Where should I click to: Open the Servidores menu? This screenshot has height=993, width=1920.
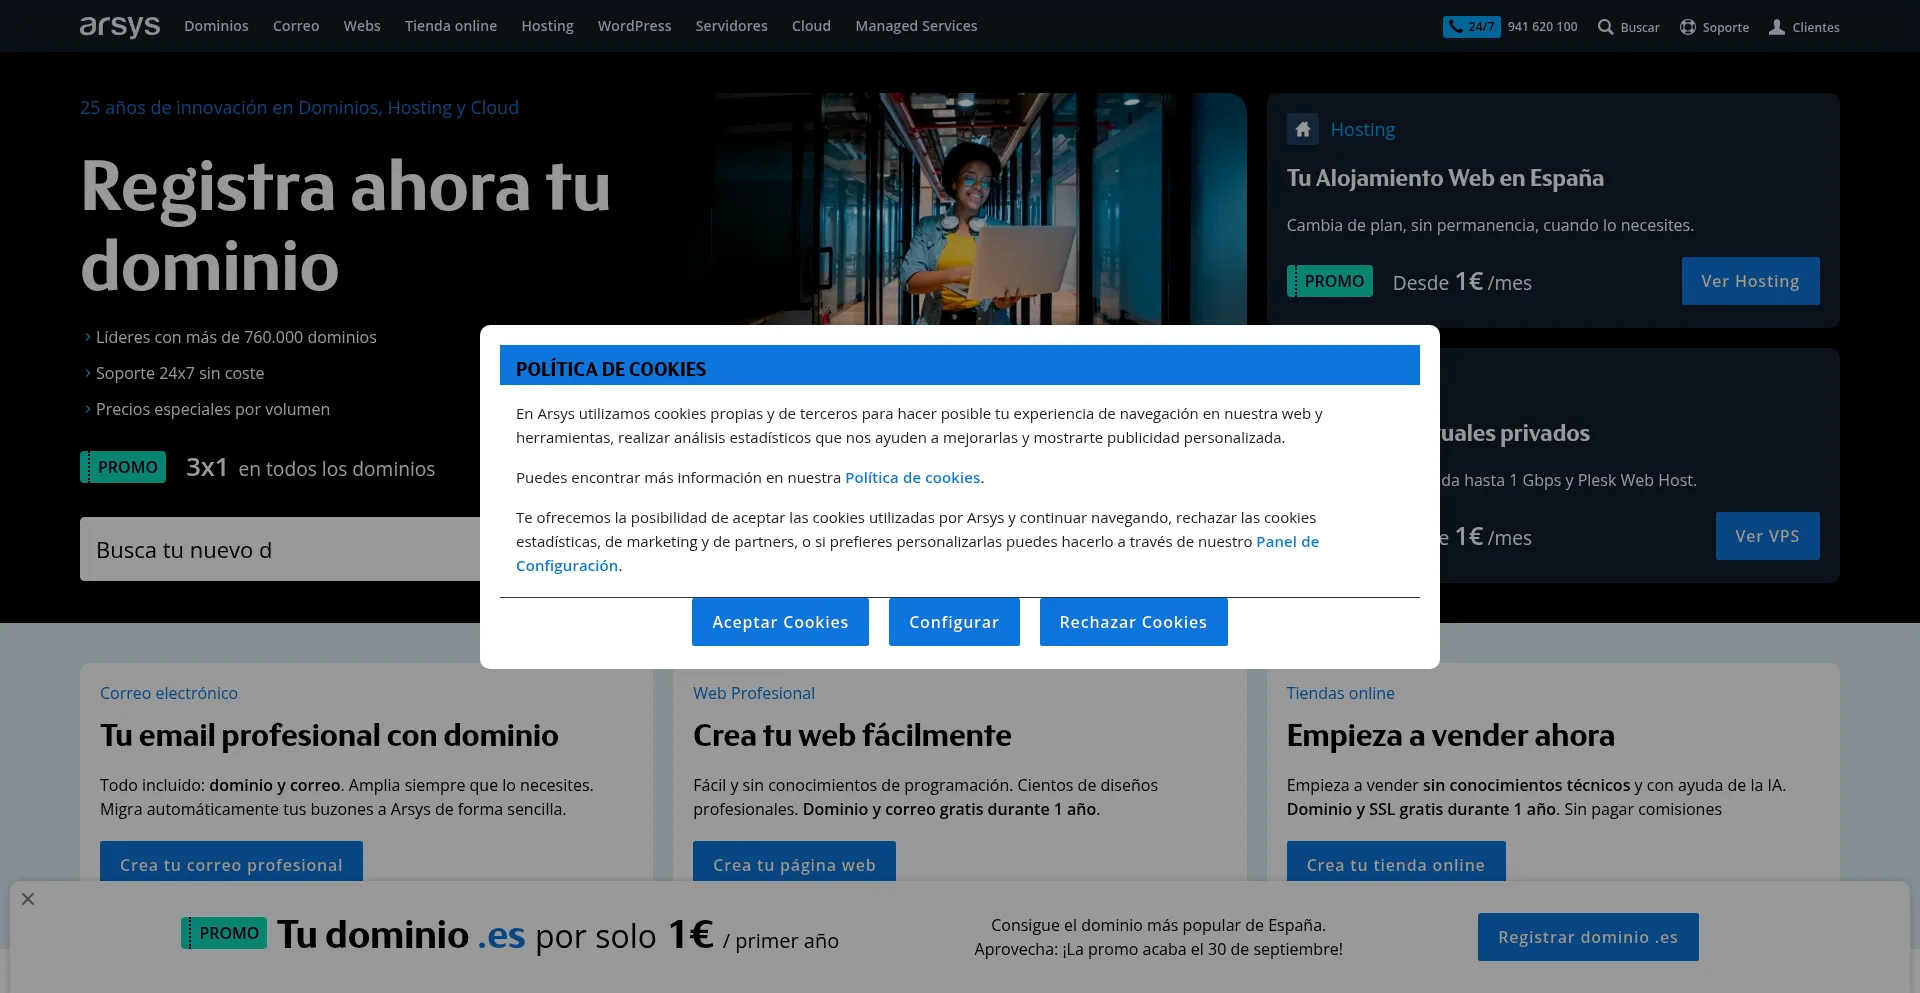[731, 26]
